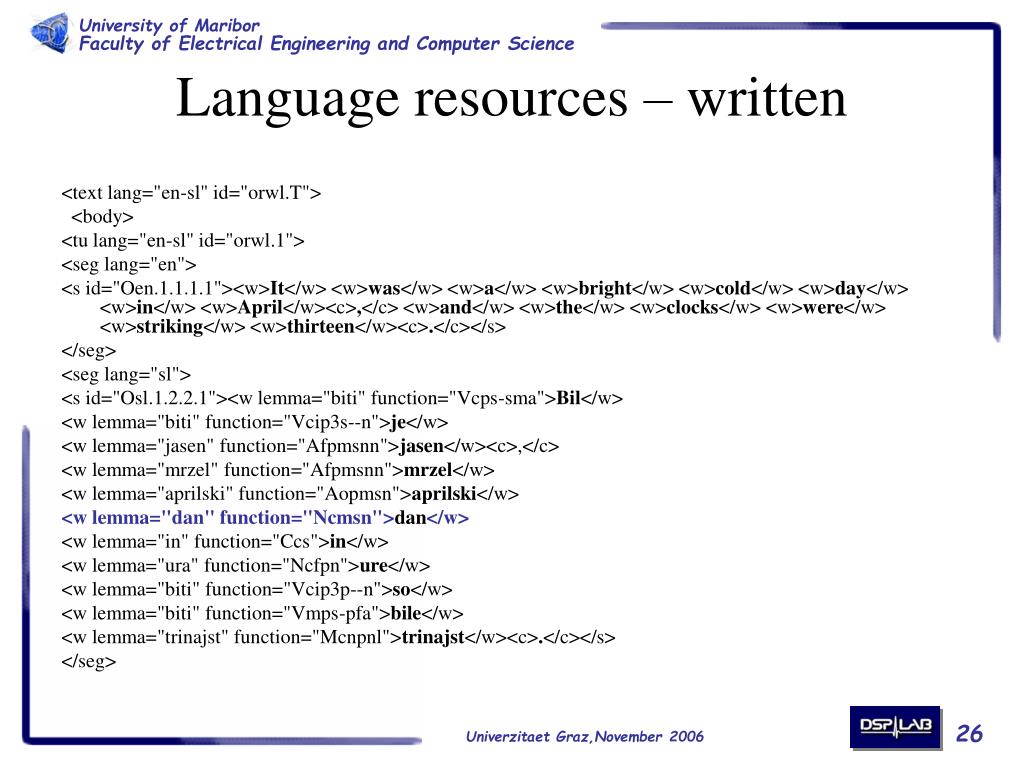Click 'Faculty of Electrical Engineering and Computer Science'
1024x768 pixels.
(x=327, y=44)
